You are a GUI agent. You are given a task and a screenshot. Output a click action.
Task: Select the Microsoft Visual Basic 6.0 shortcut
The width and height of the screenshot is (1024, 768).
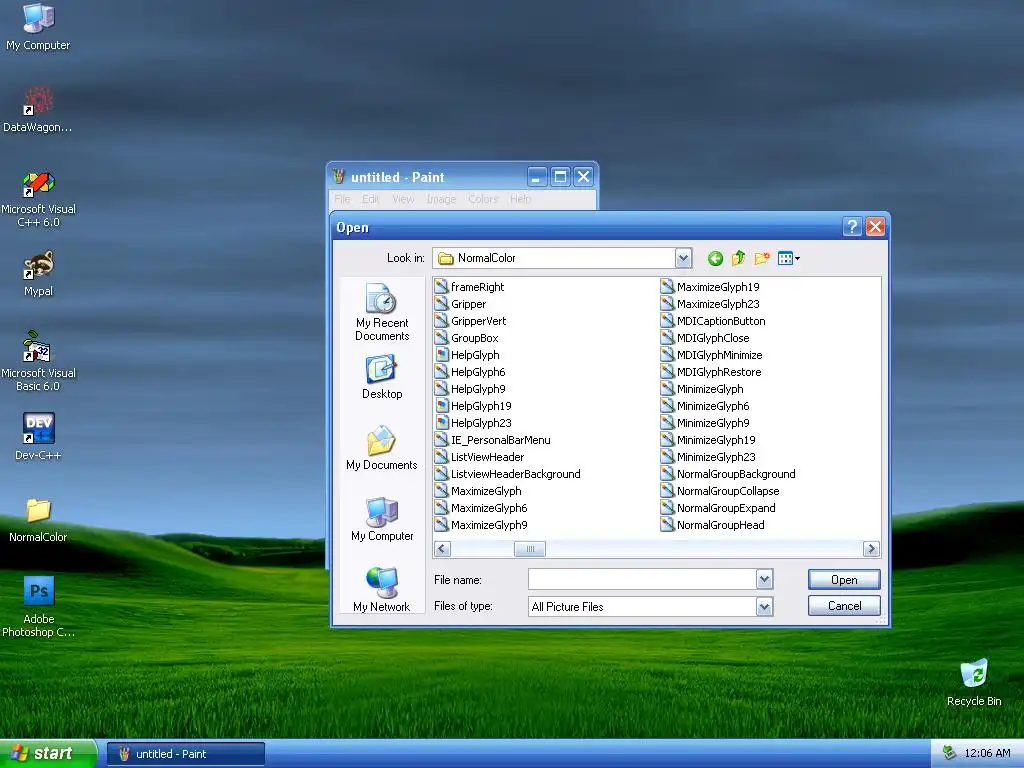click(38, 362)
